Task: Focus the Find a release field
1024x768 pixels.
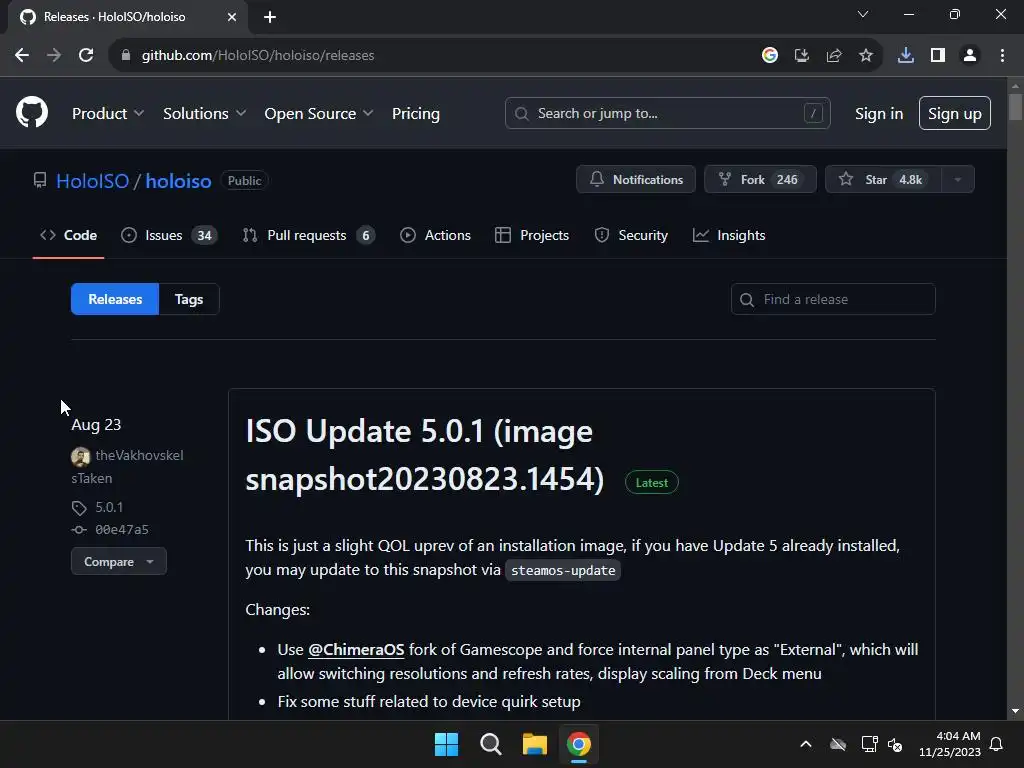Action: [x=833, y=299]
